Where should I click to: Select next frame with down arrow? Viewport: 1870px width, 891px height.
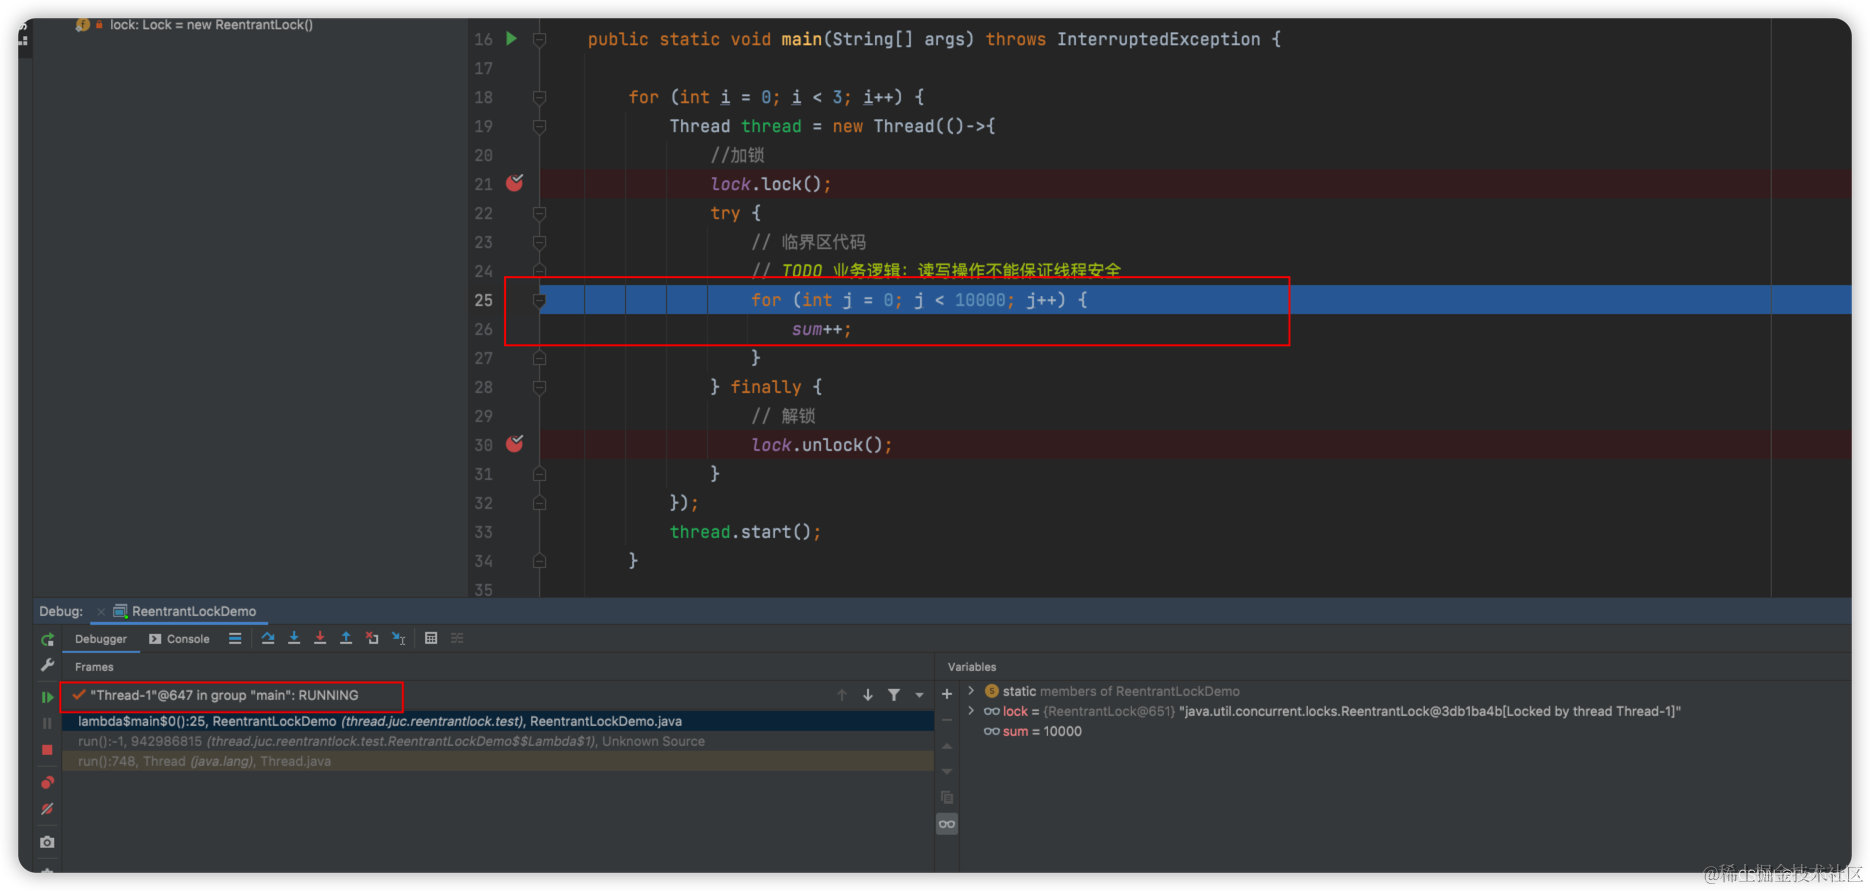(x=868, y=695)
